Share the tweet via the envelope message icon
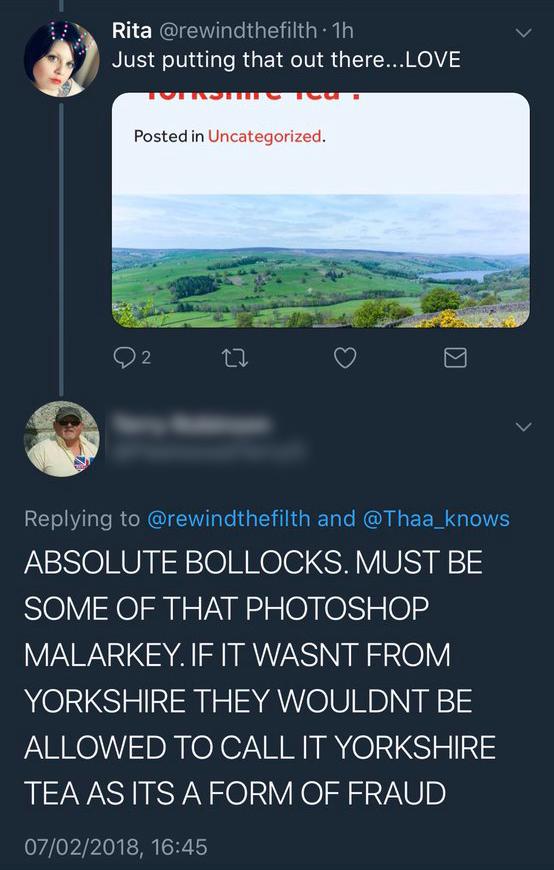 point(456,358)
